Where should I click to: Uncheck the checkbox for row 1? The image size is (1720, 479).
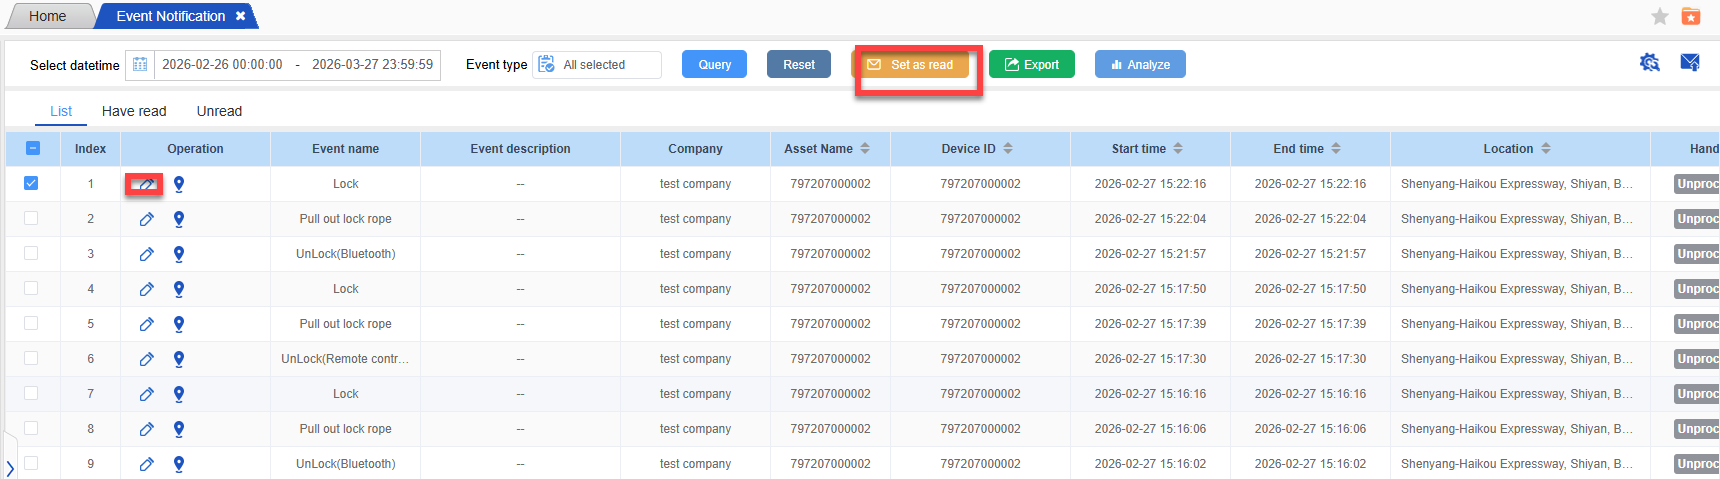click(31, 183)
